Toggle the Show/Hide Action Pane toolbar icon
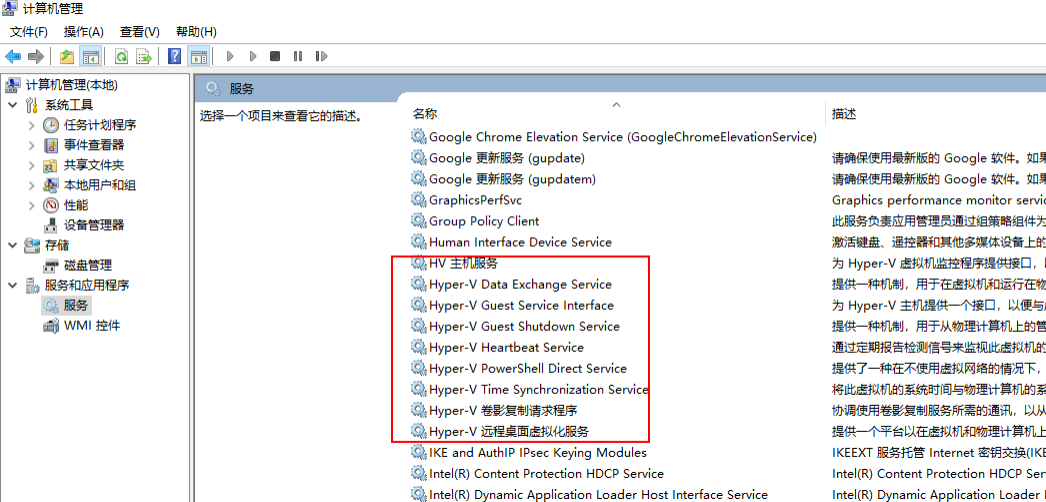 coord(197,57)
